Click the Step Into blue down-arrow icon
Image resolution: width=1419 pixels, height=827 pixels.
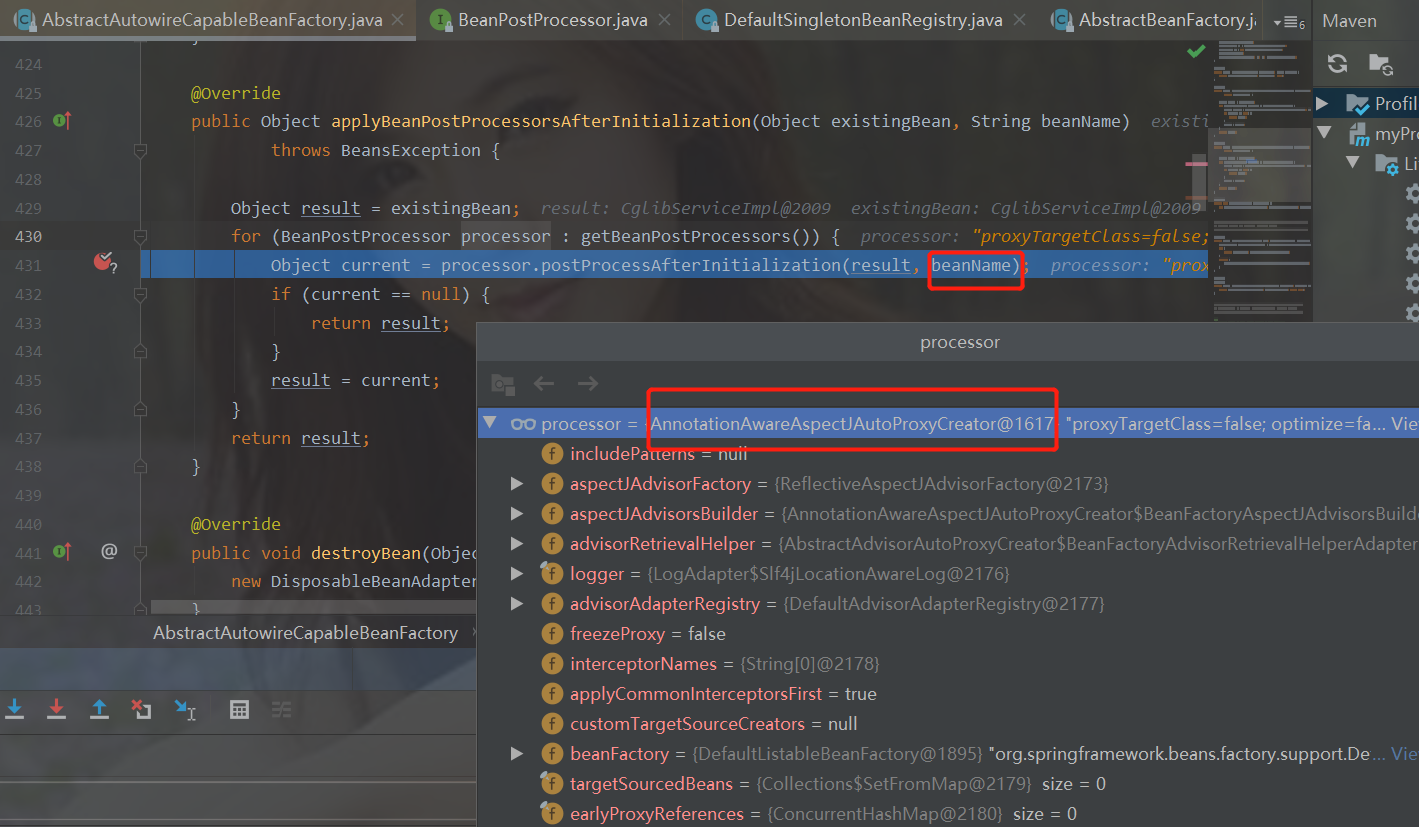(15, 709)
